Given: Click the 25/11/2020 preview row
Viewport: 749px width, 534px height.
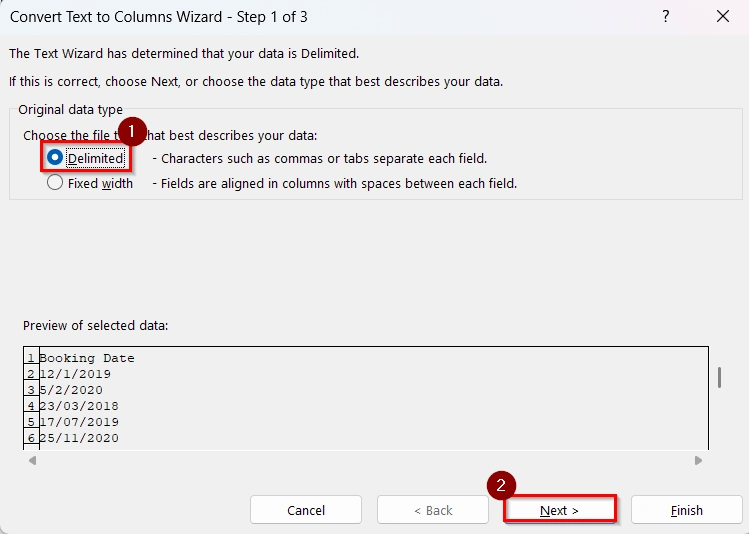Looking at the screenshot, I should click(78, 438).
